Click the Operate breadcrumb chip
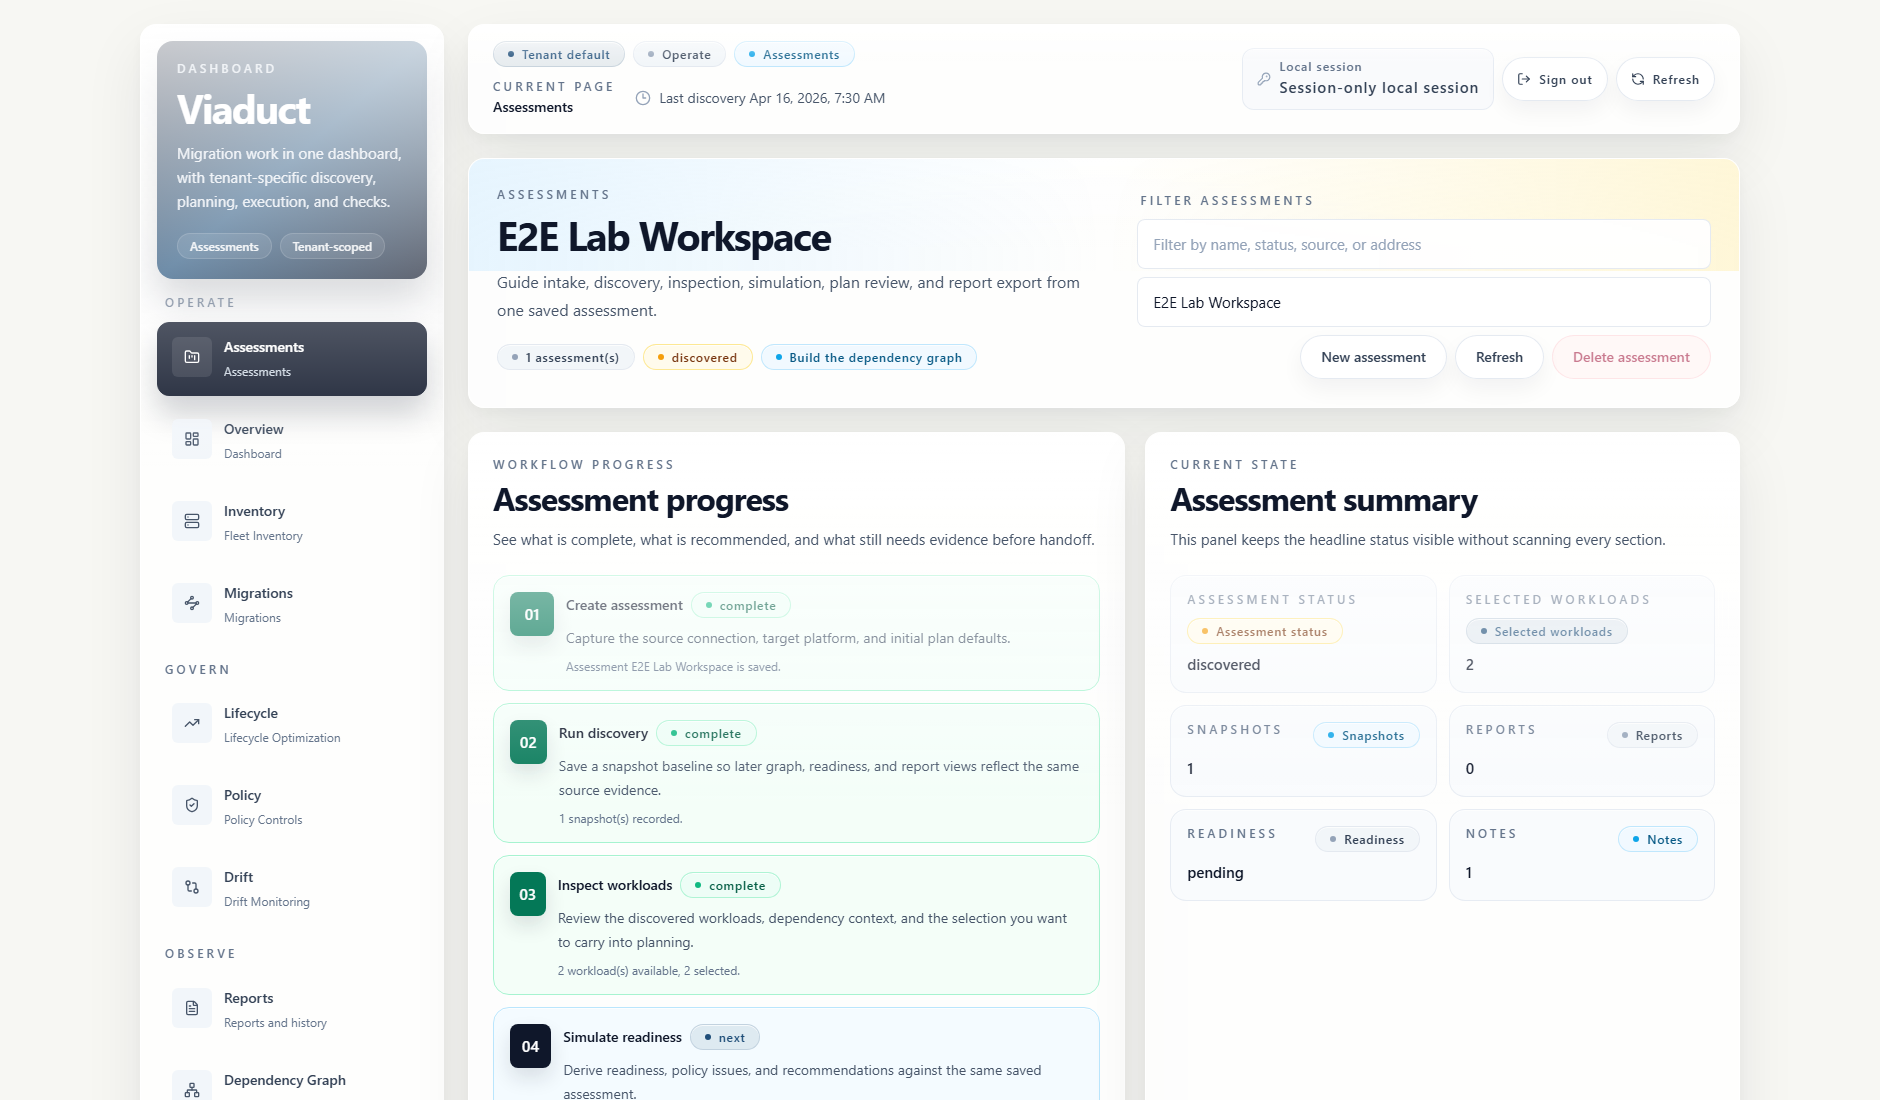This screenshot has height=1100, width=1880. pyautogui.click(x=679, y=54)
